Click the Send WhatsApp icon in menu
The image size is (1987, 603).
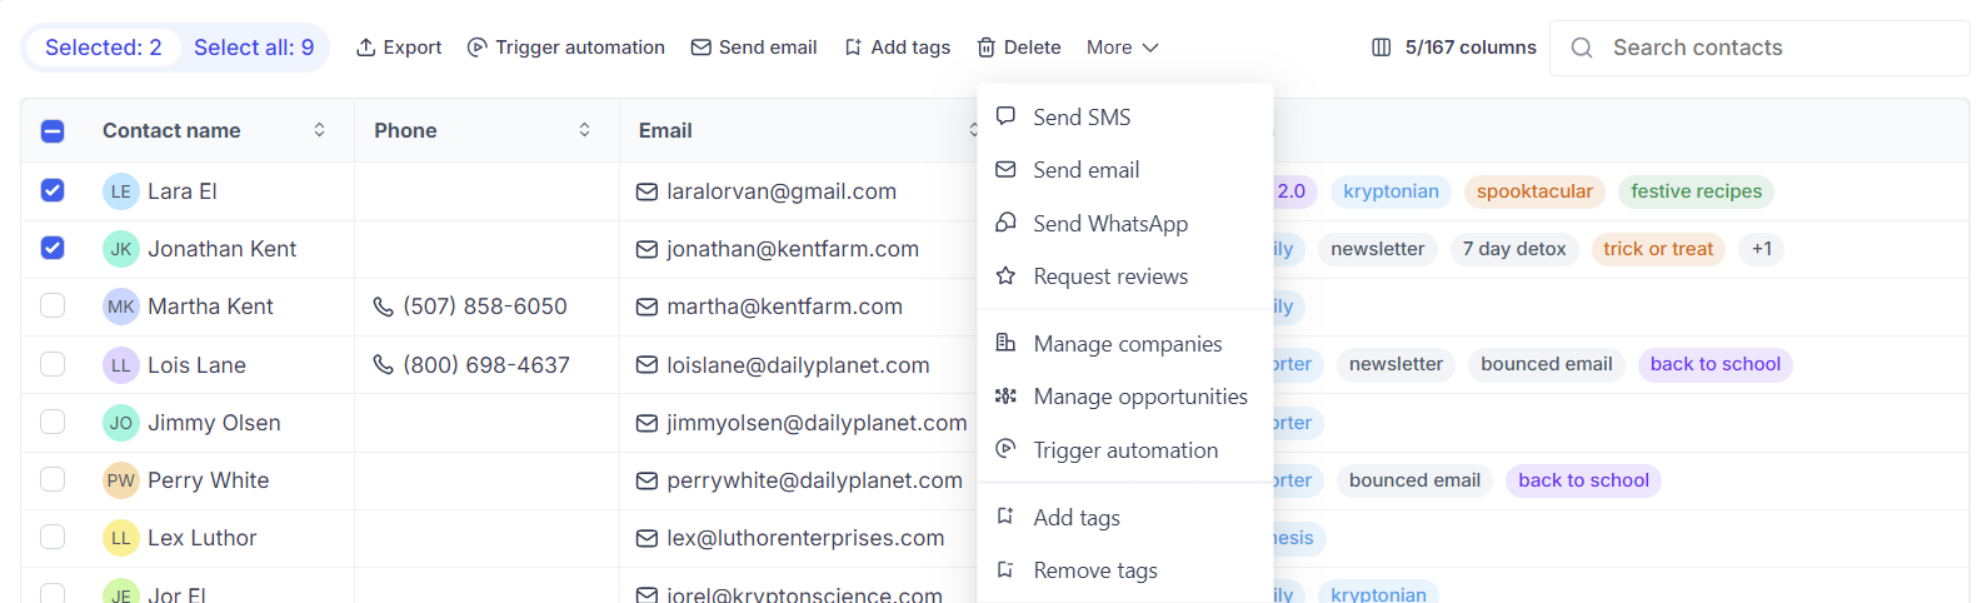pyautogui.click(x=1006, y=222)
